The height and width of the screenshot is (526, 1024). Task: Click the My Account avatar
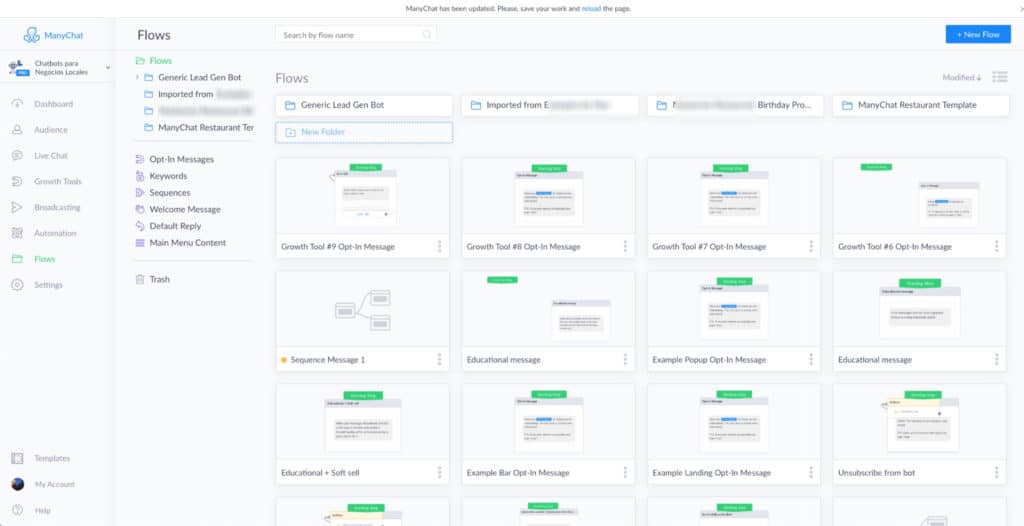(x=18, y=484)
